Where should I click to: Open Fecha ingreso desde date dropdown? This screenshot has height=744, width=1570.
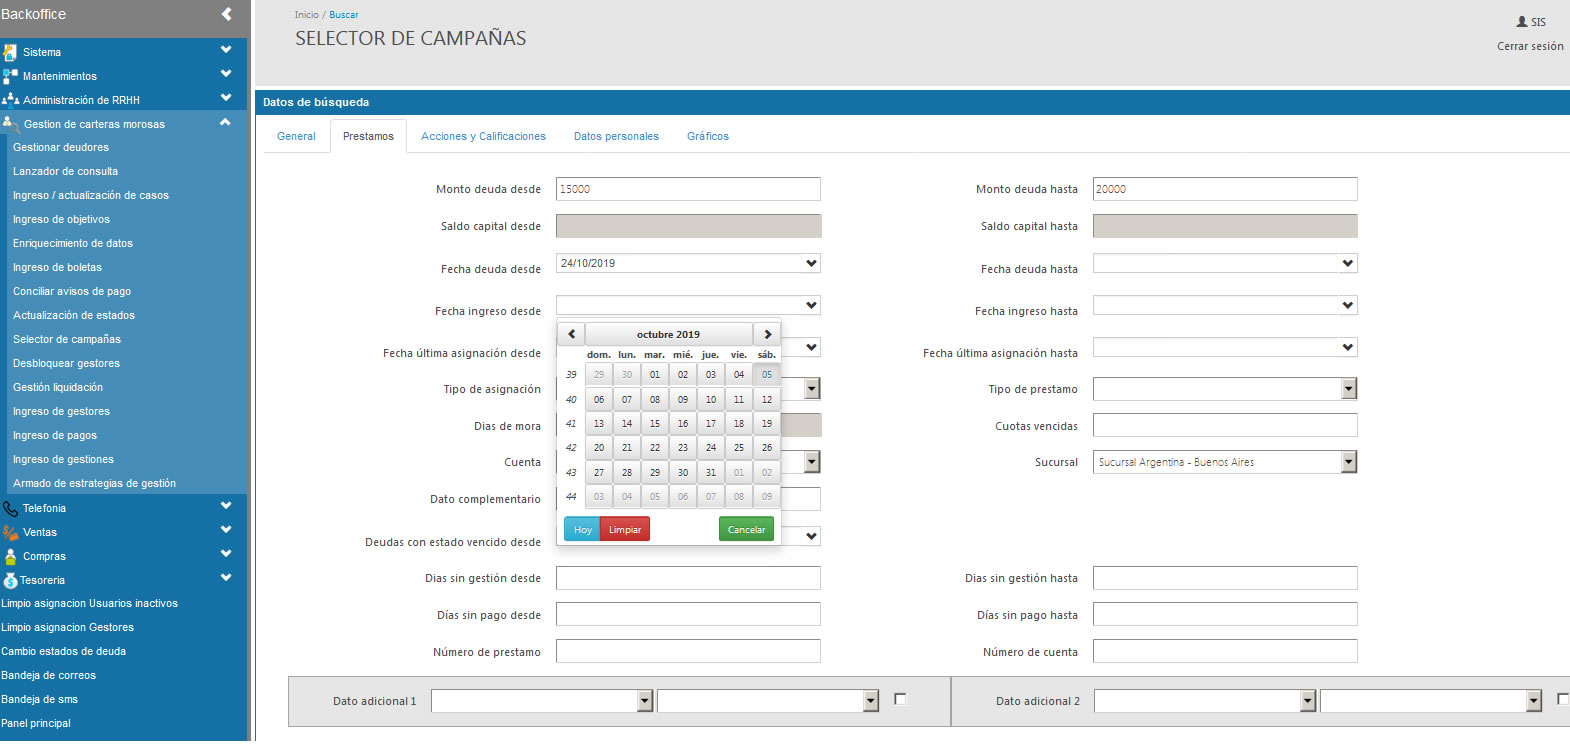811,305
